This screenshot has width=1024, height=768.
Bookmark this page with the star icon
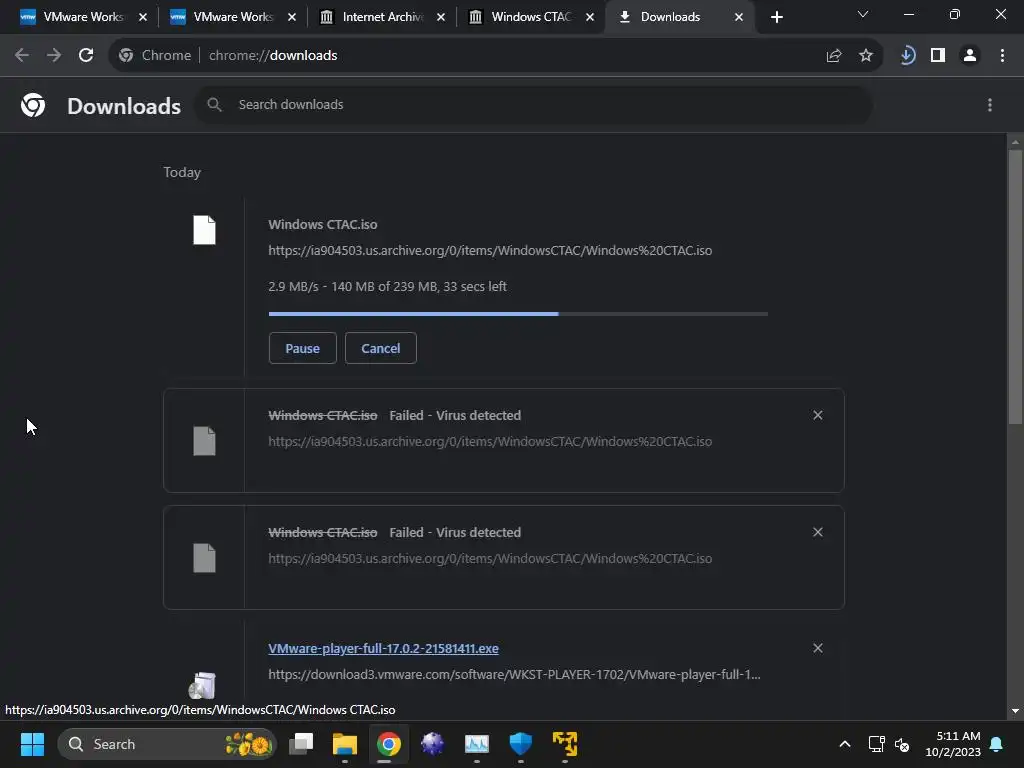tap(866, 56)
